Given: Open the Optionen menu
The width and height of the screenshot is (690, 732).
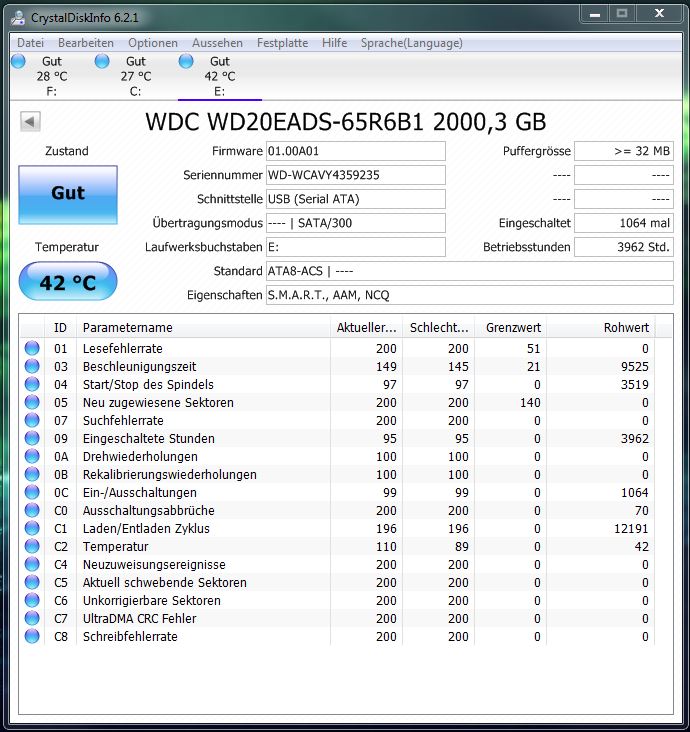Looking at the screenshot, I should coord(153,43).
